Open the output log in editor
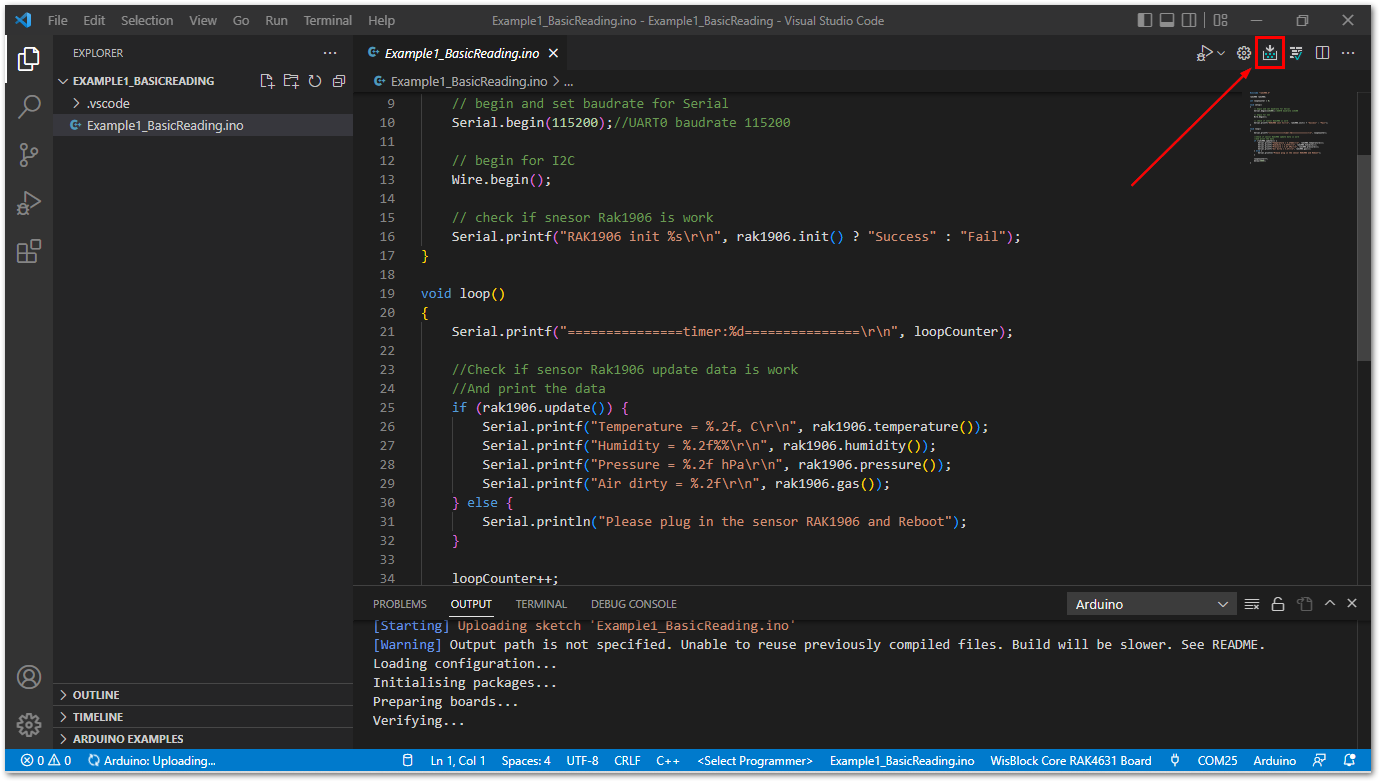 click(x=1304, y=604)
